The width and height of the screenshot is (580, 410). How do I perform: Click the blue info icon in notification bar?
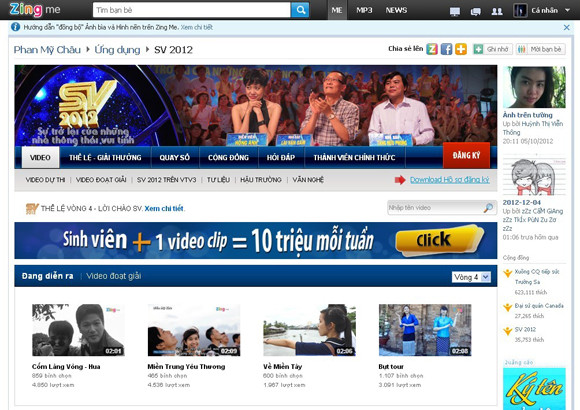pos(16,27)
